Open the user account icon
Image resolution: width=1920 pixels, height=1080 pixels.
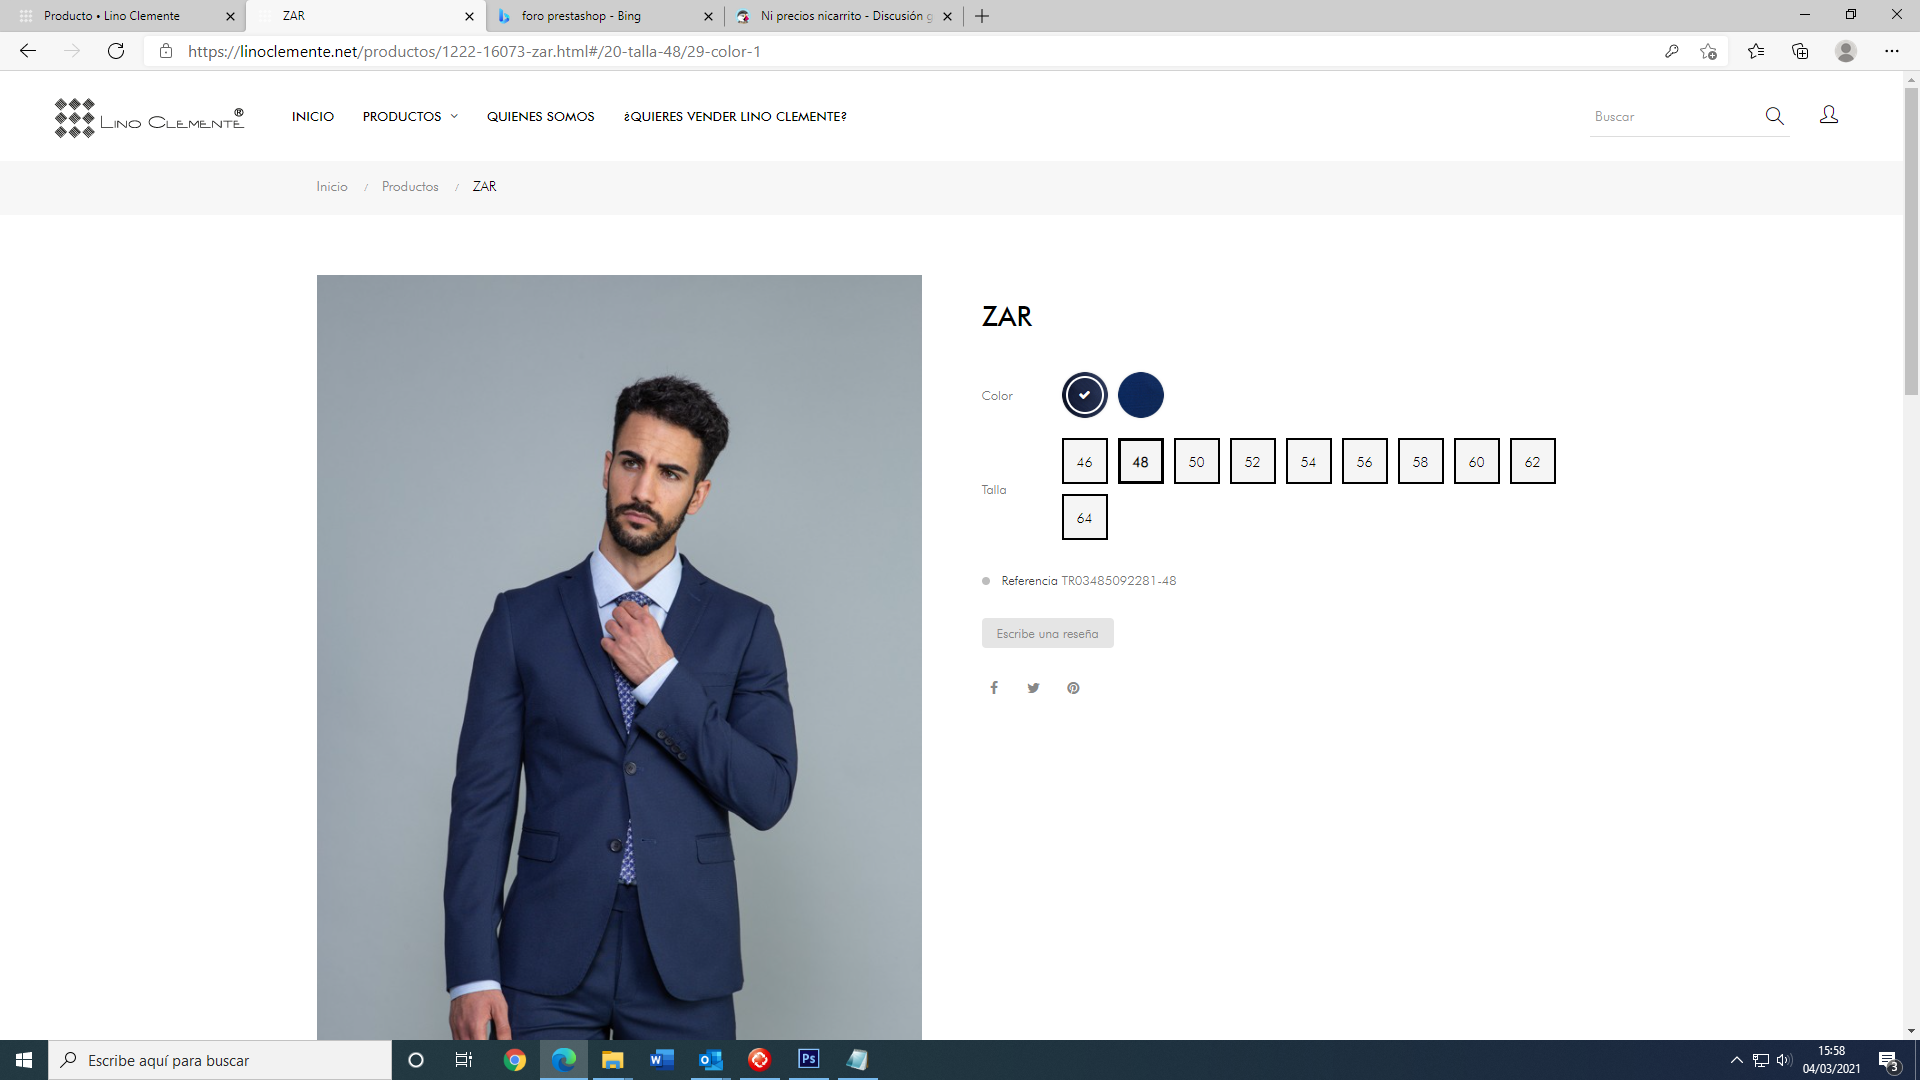(1828, 115)
